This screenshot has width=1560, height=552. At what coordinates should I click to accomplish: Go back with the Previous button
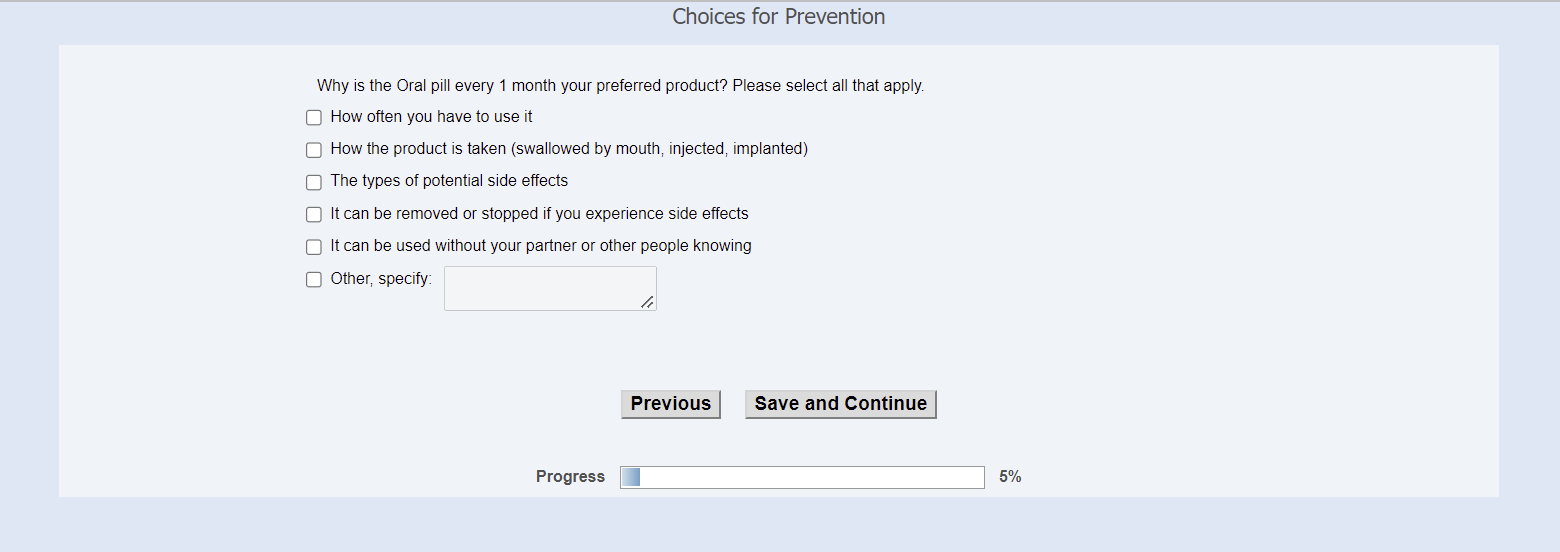[670, 404]
